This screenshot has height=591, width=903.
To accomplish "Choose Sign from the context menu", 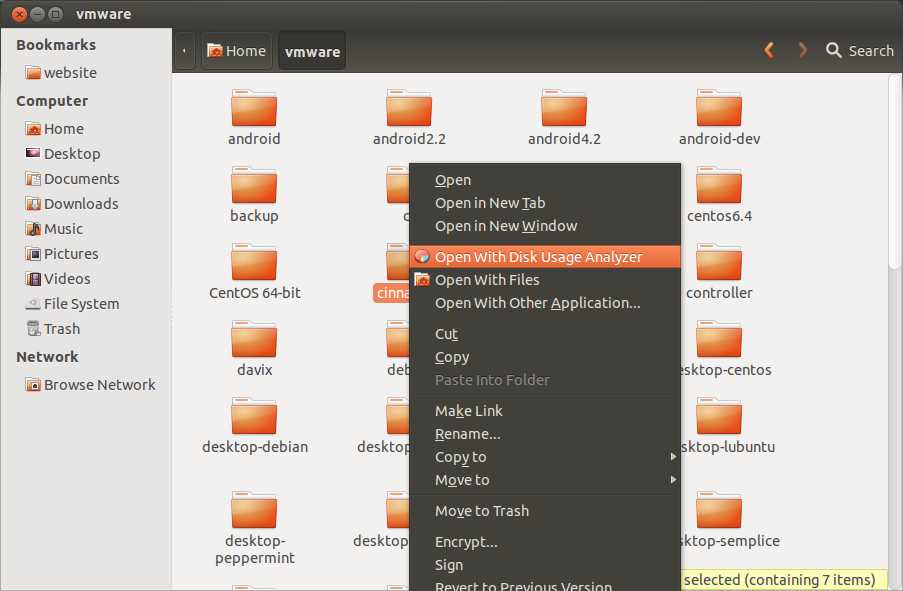I will (545, 565).
